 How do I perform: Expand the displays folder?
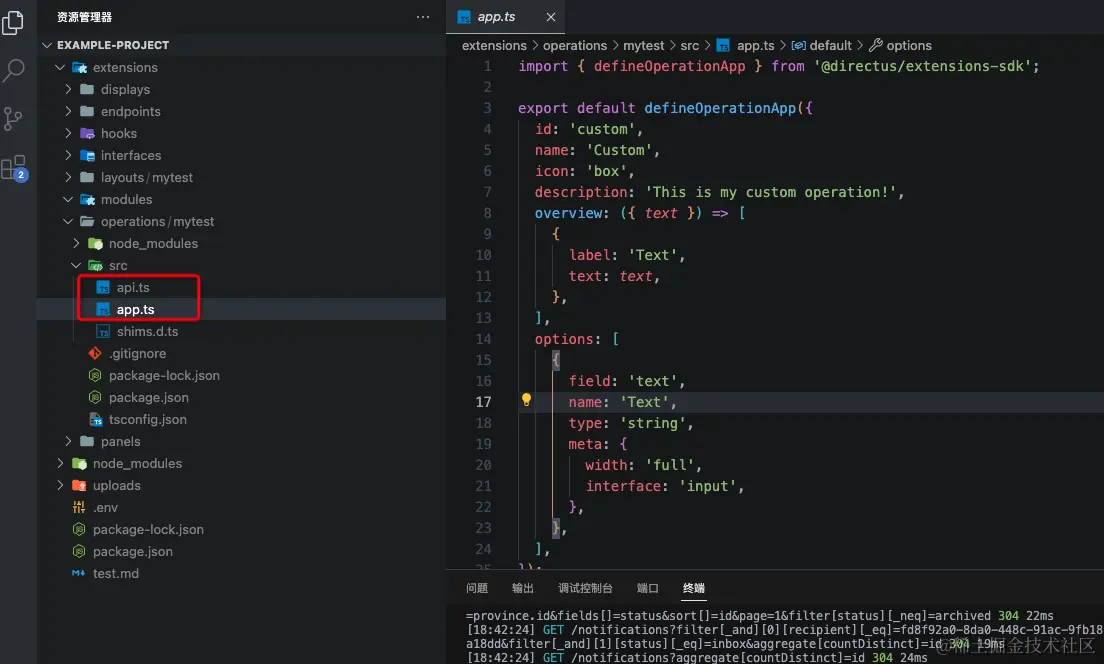point(68,89)
